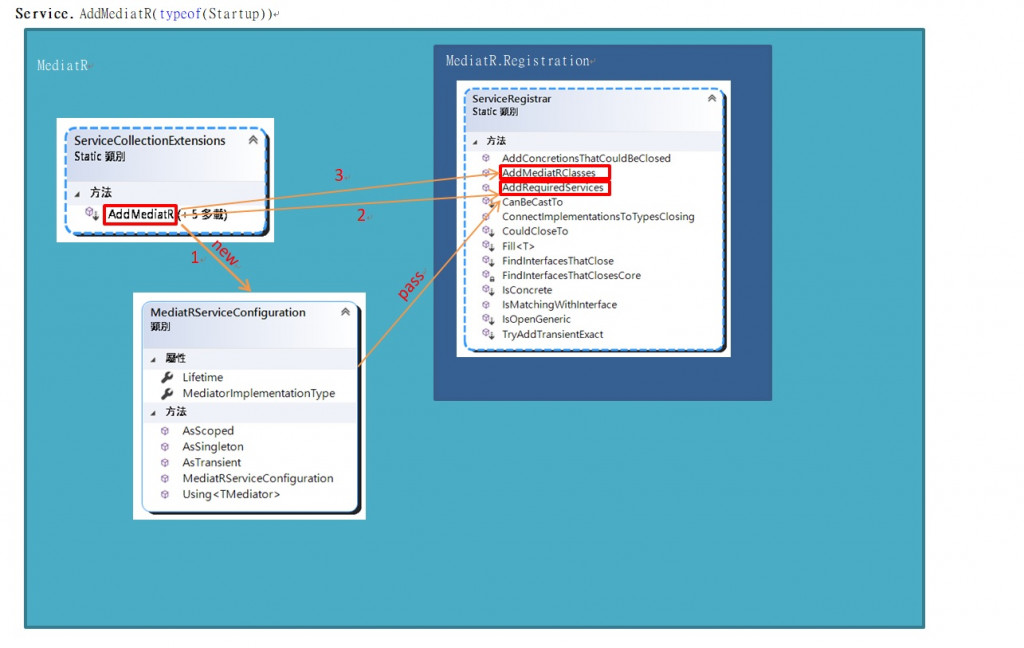Click the '+ 5 多載' overloads text
1024x648 pixels.
pos(203,214)
